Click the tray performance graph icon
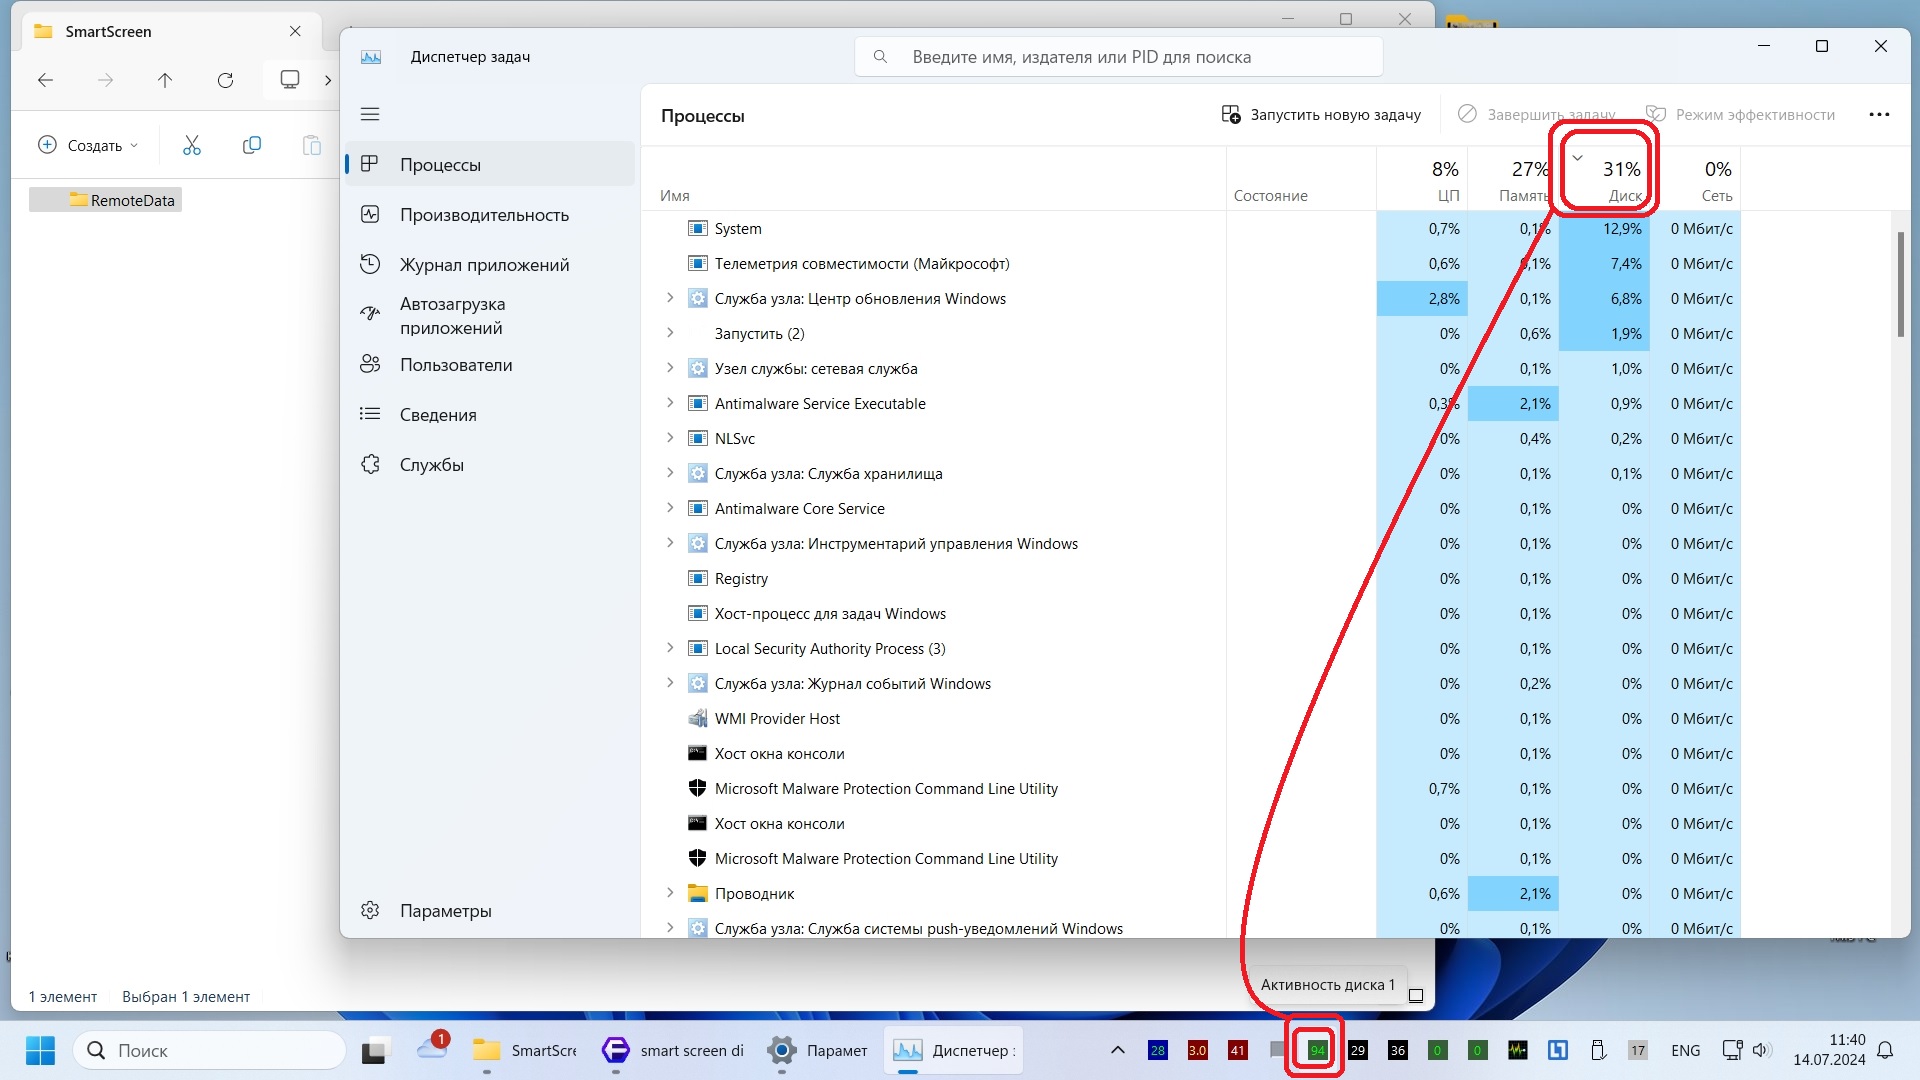1920x1080 pixels. point(1518,1050)
